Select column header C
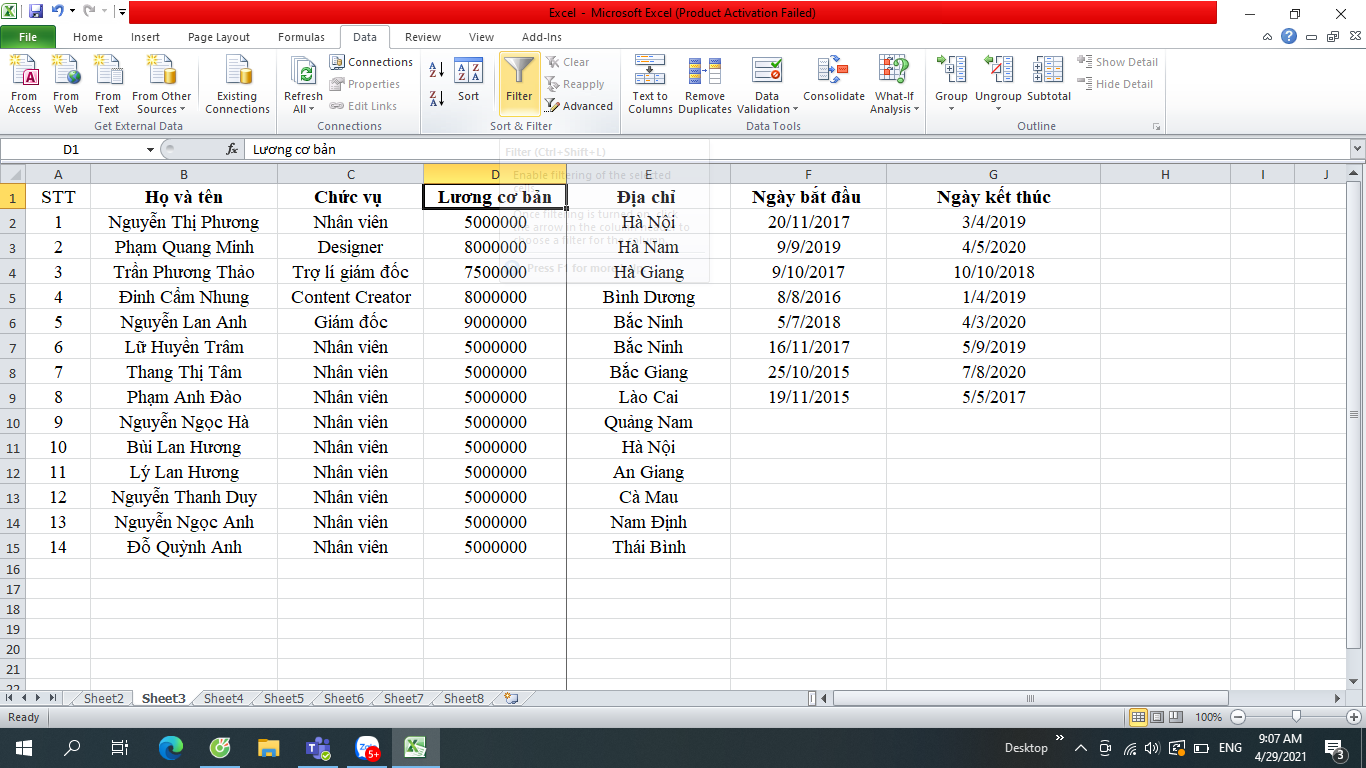The width and height of the screenshot is (1366, 768). click(x=350, y=174)
